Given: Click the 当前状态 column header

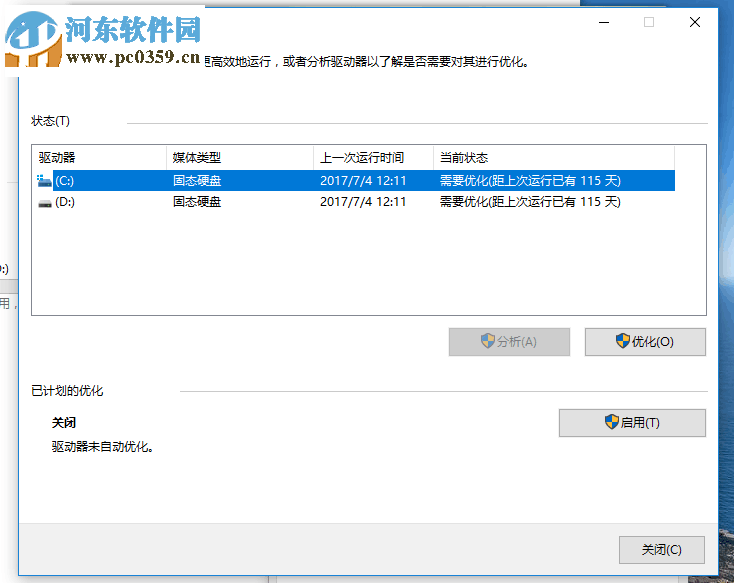Looking at the screenshot, I should tap(554, 158).
